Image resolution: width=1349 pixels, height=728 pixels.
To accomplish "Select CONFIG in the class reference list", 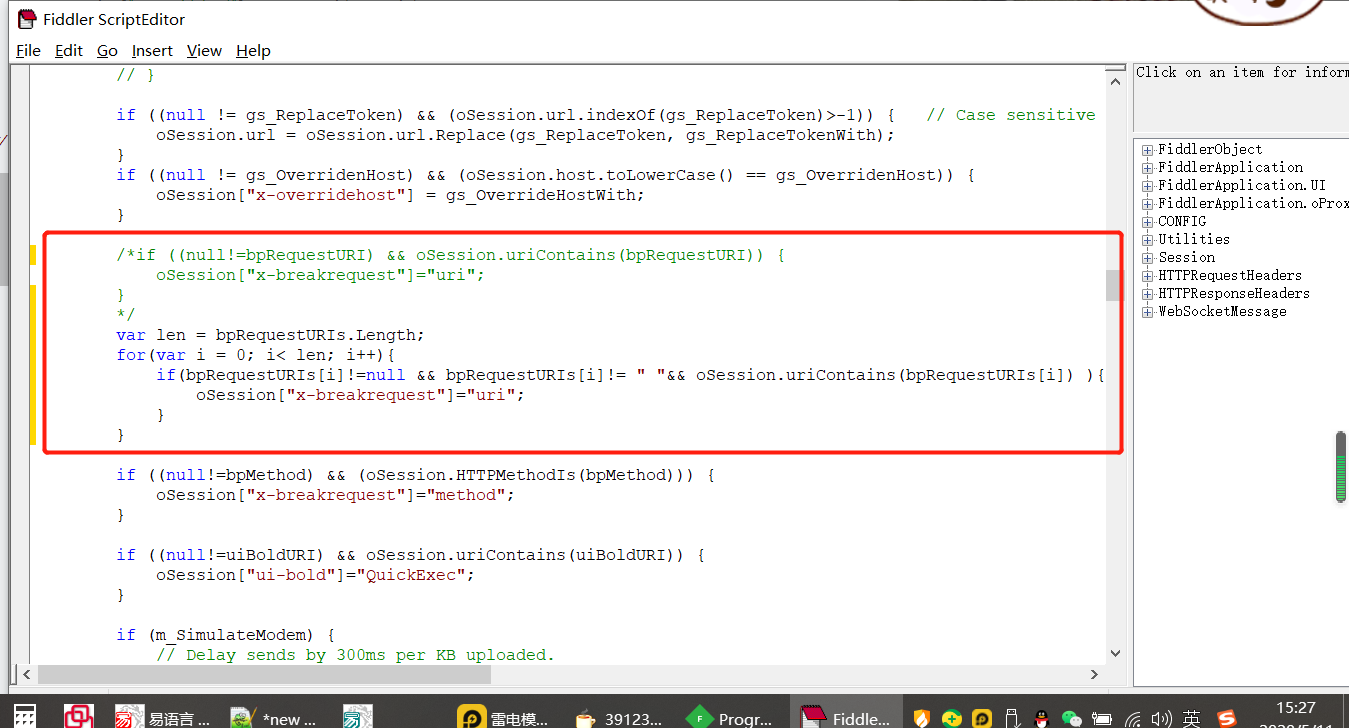I will [x=1181, y=221].
